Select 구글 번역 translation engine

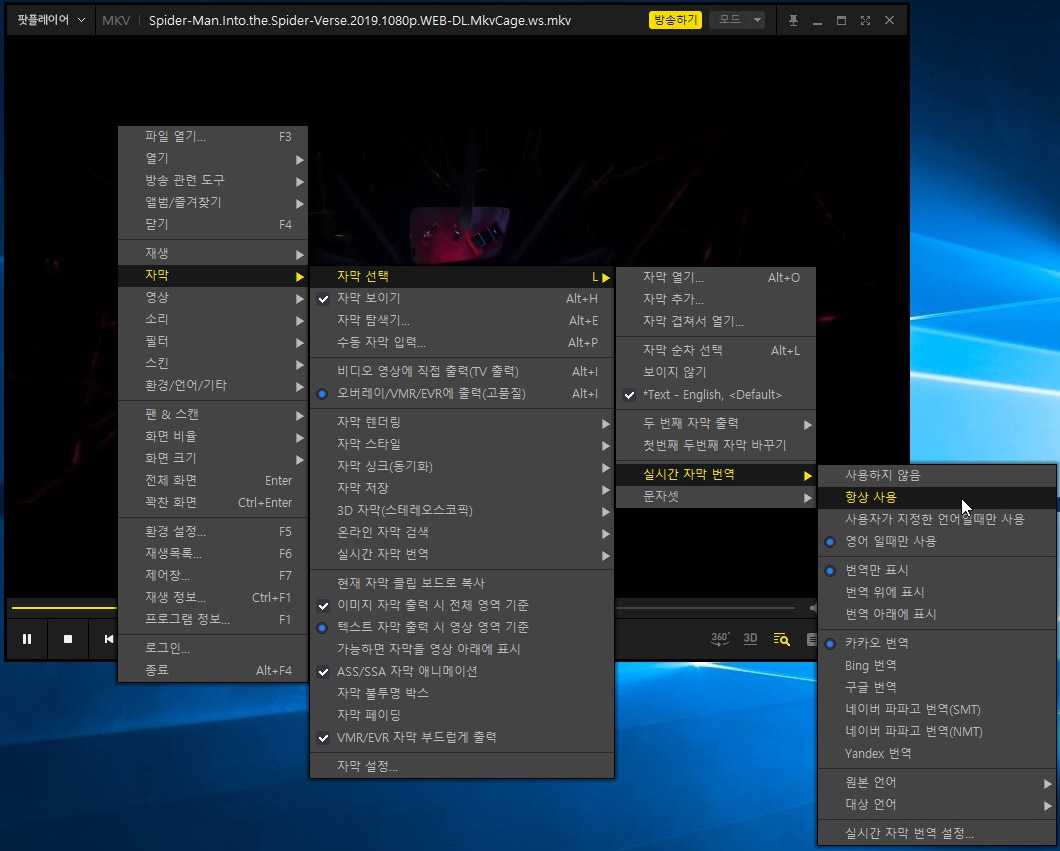point(937,687)
